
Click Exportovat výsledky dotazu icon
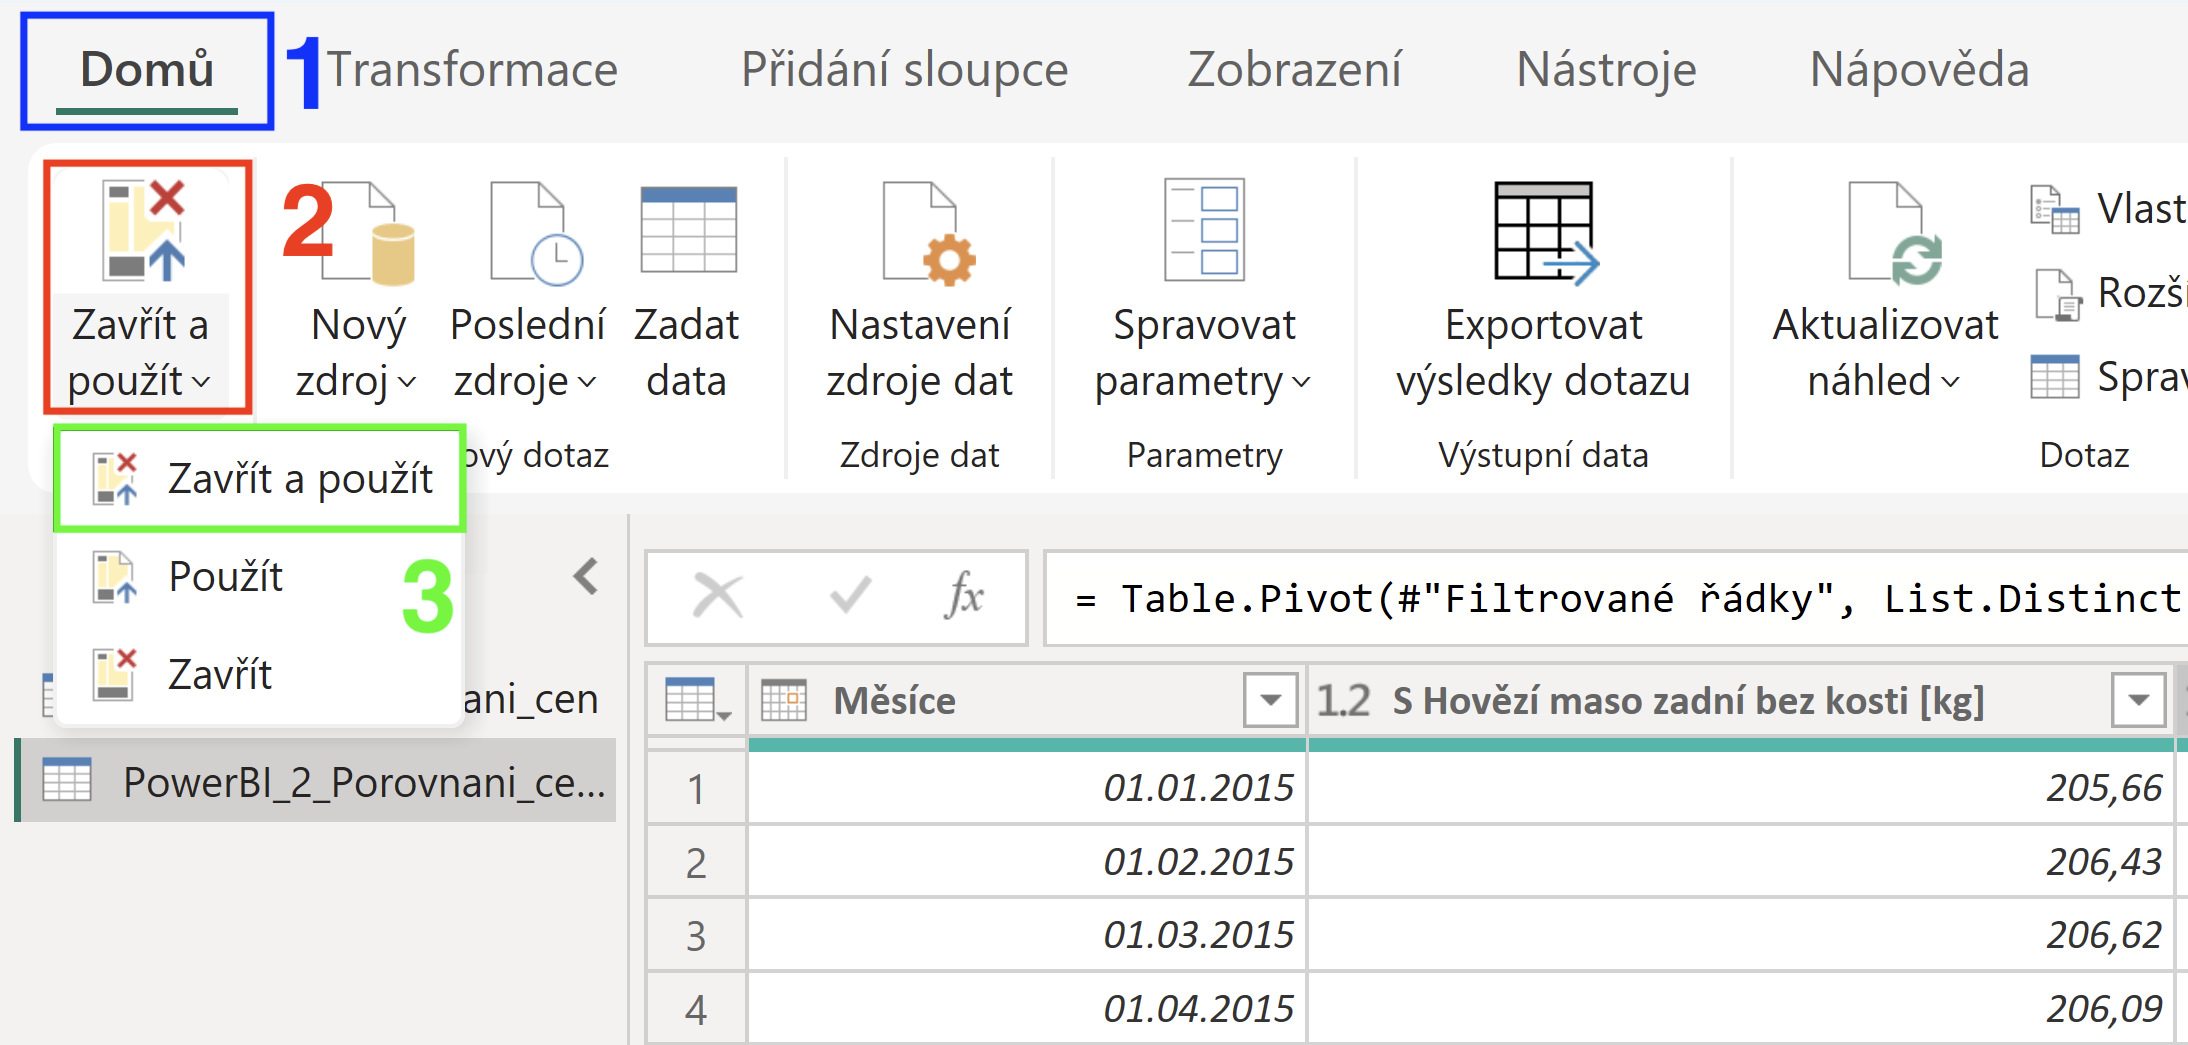(1546, 232)
